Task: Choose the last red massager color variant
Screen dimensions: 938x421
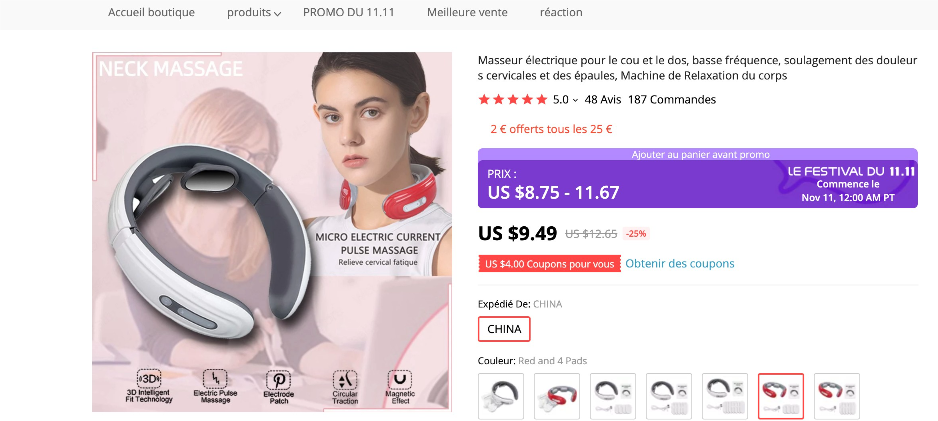Action: 837,395
